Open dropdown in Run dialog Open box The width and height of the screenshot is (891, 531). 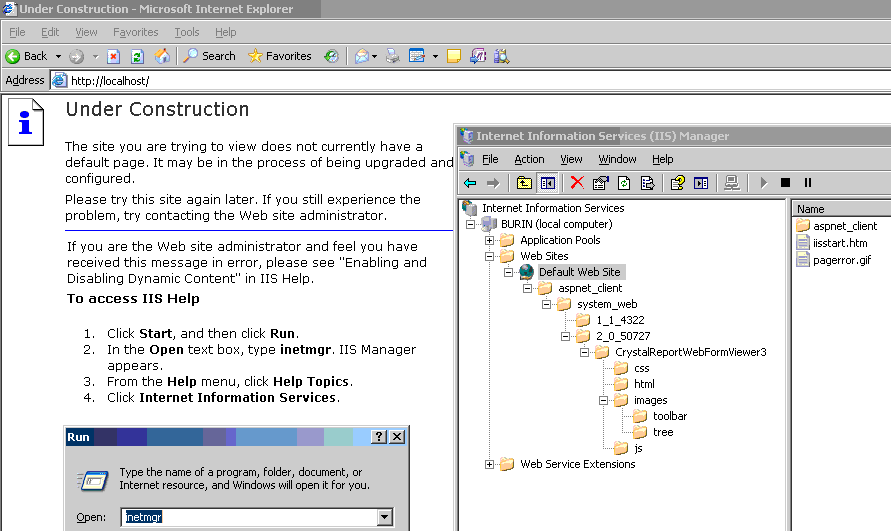(385, 517)
